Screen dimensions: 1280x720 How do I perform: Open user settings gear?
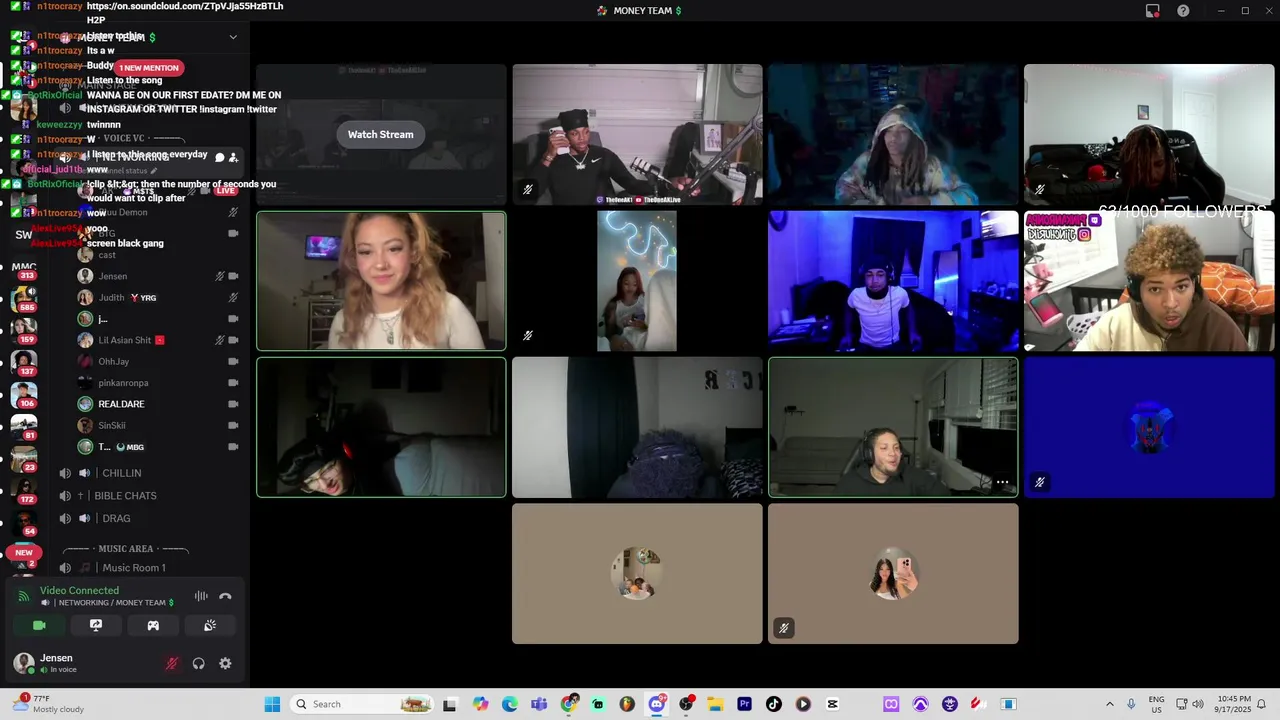tap(225, 663)
